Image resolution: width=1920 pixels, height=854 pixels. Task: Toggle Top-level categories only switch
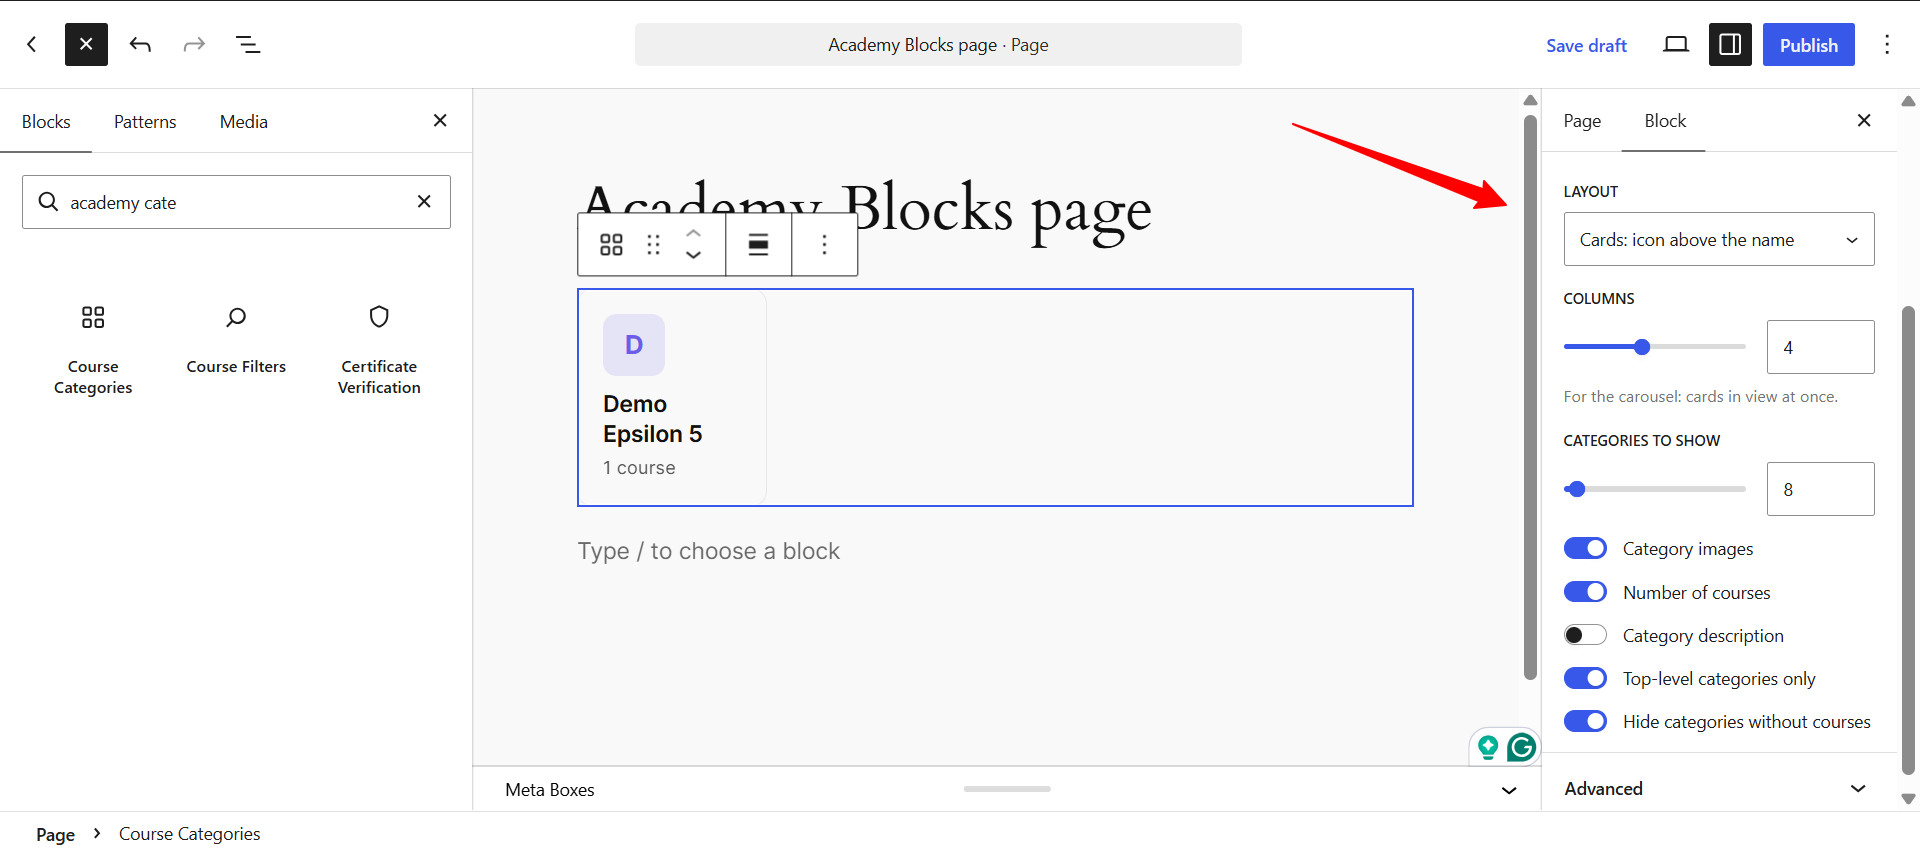click(1585, 678)
